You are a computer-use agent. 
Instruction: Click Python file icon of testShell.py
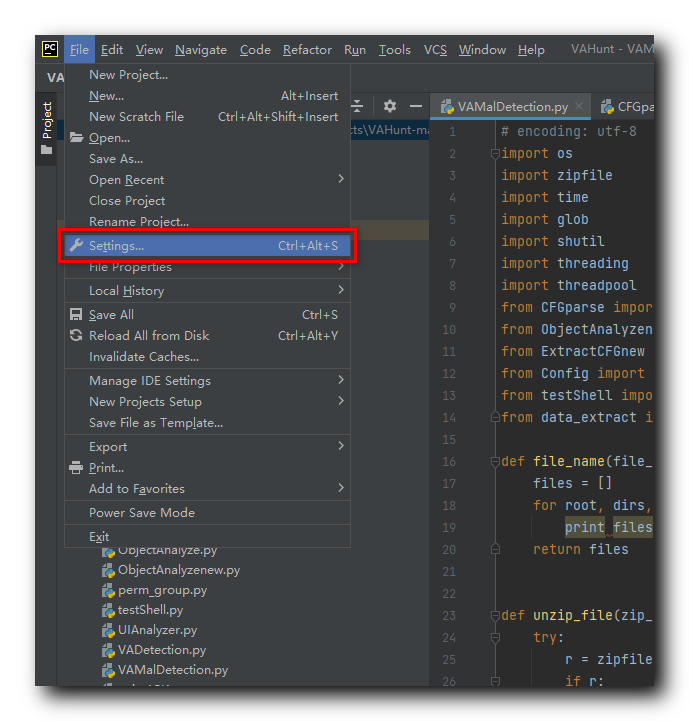coord(108,610)
